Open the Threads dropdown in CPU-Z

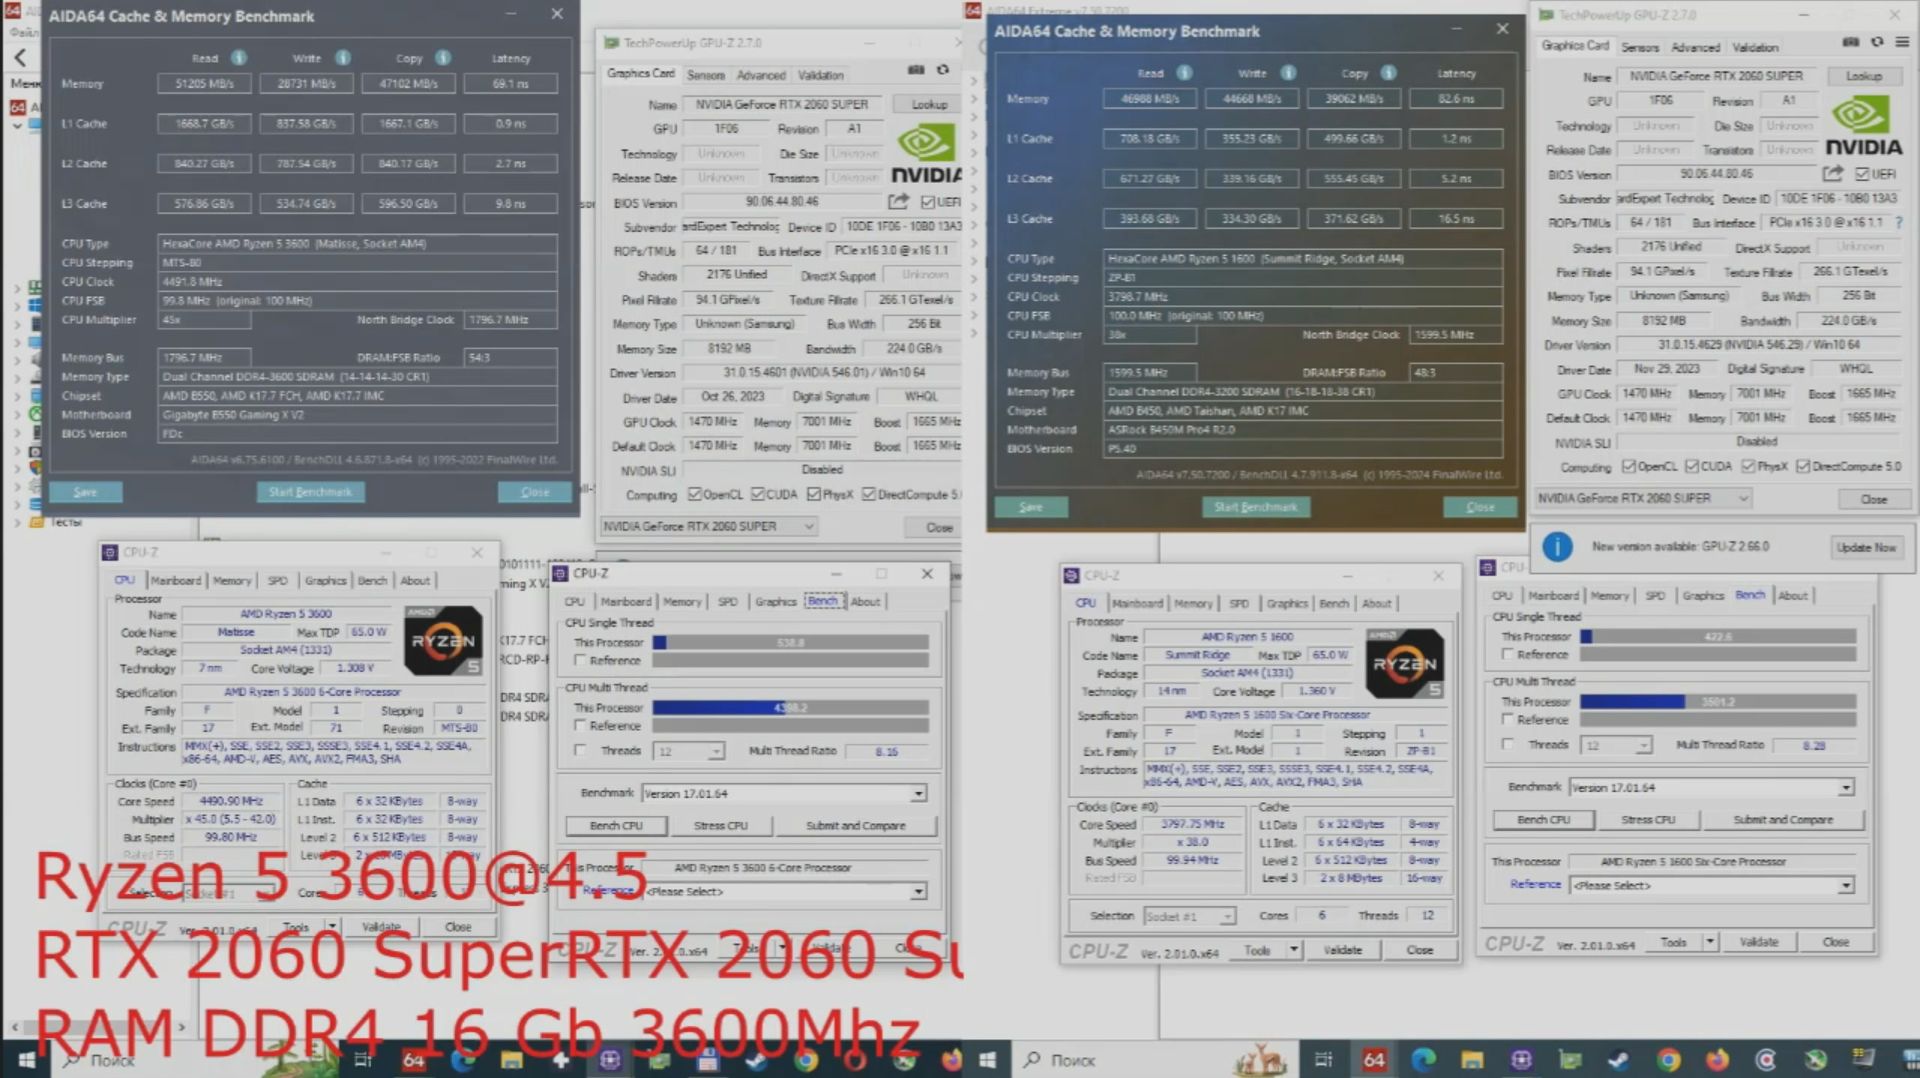click(x=715, y=751)
